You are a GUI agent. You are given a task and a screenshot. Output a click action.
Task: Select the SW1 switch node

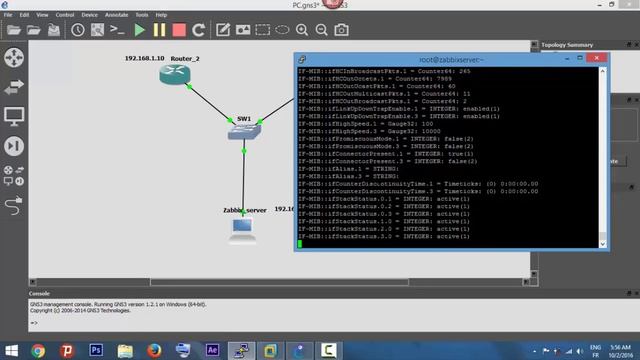point(244,131)
